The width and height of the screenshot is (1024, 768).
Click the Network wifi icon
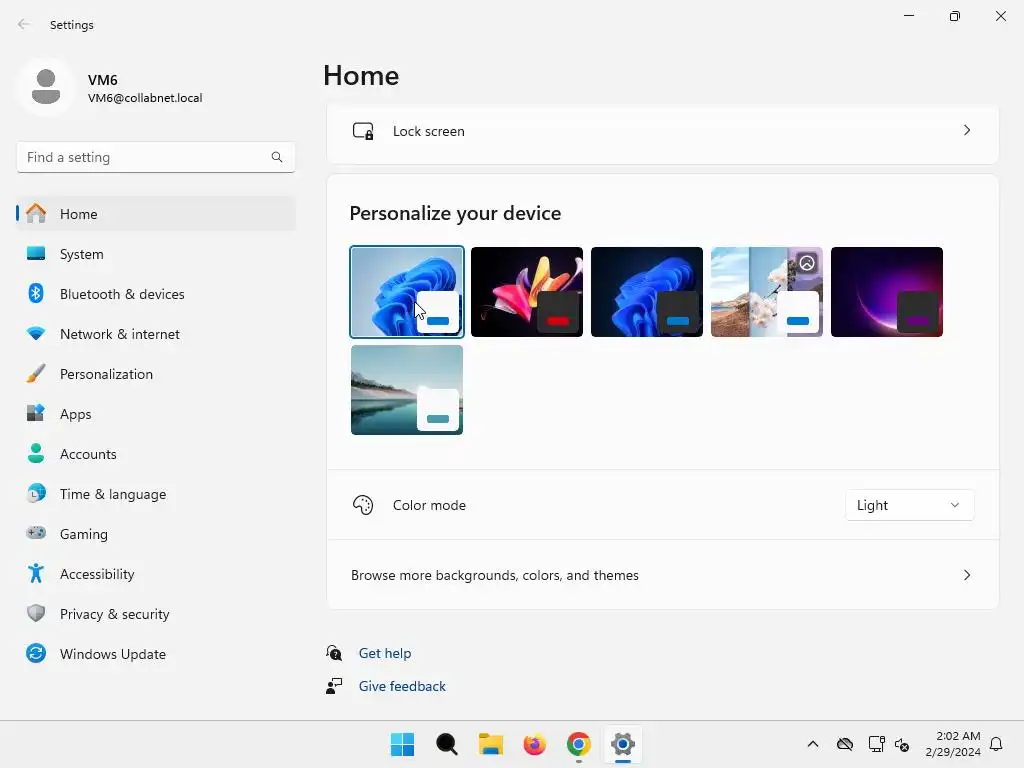36,334
